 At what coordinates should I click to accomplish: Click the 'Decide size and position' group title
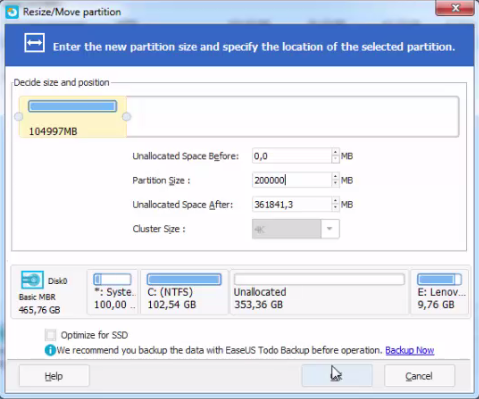(x=61, y=82)
